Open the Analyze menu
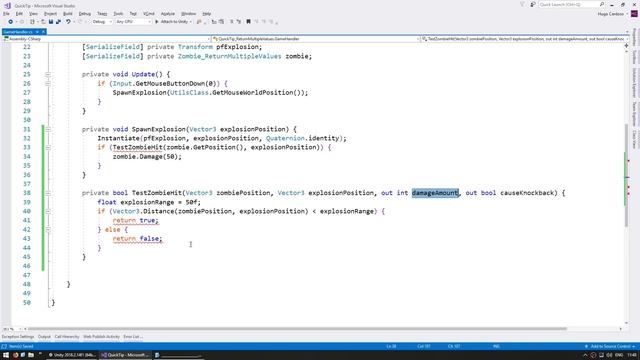Image resolution: width=640 pixels, height=360 pixels. (168, 13)
